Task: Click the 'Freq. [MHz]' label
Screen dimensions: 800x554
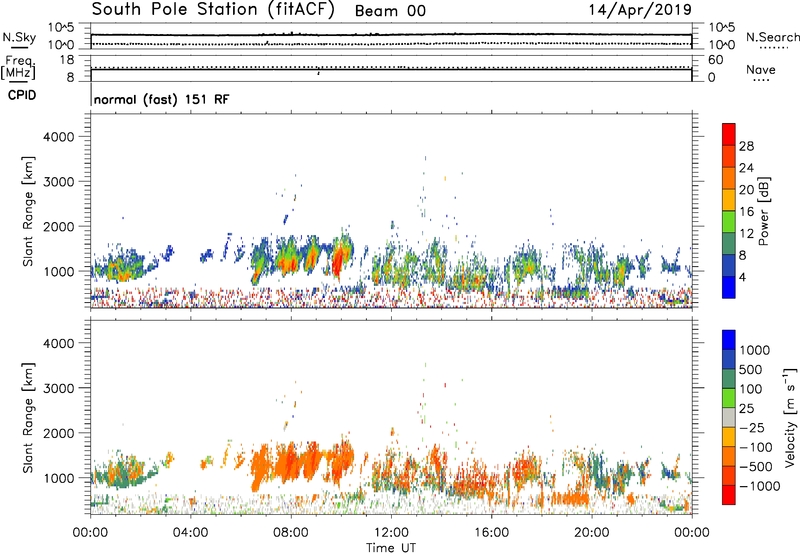Action: (19, 67)
